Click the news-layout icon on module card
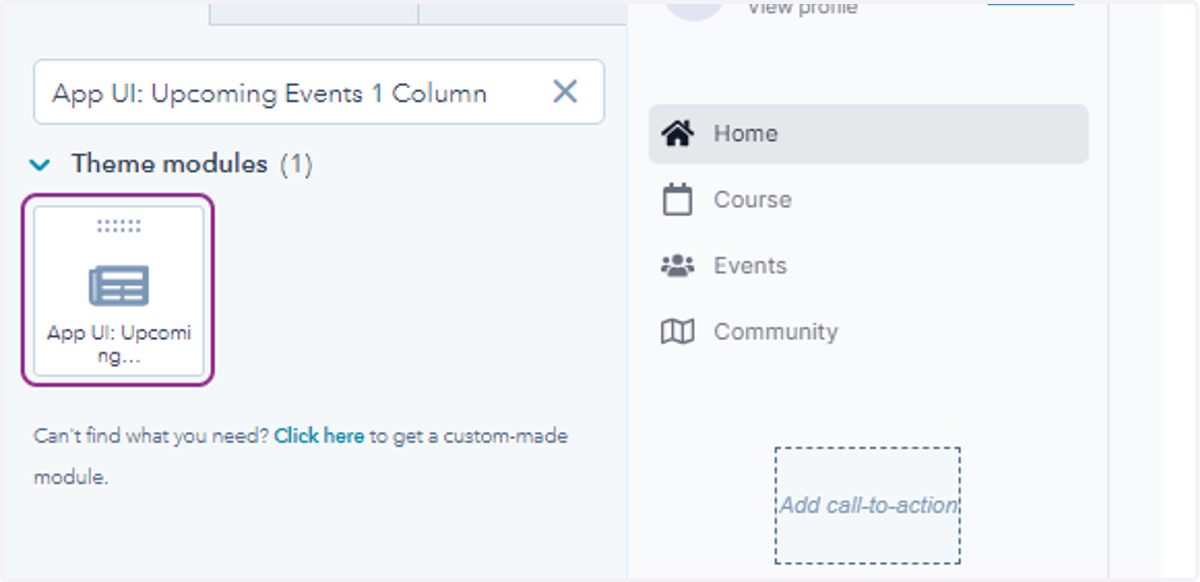 [x=119, y=286]
